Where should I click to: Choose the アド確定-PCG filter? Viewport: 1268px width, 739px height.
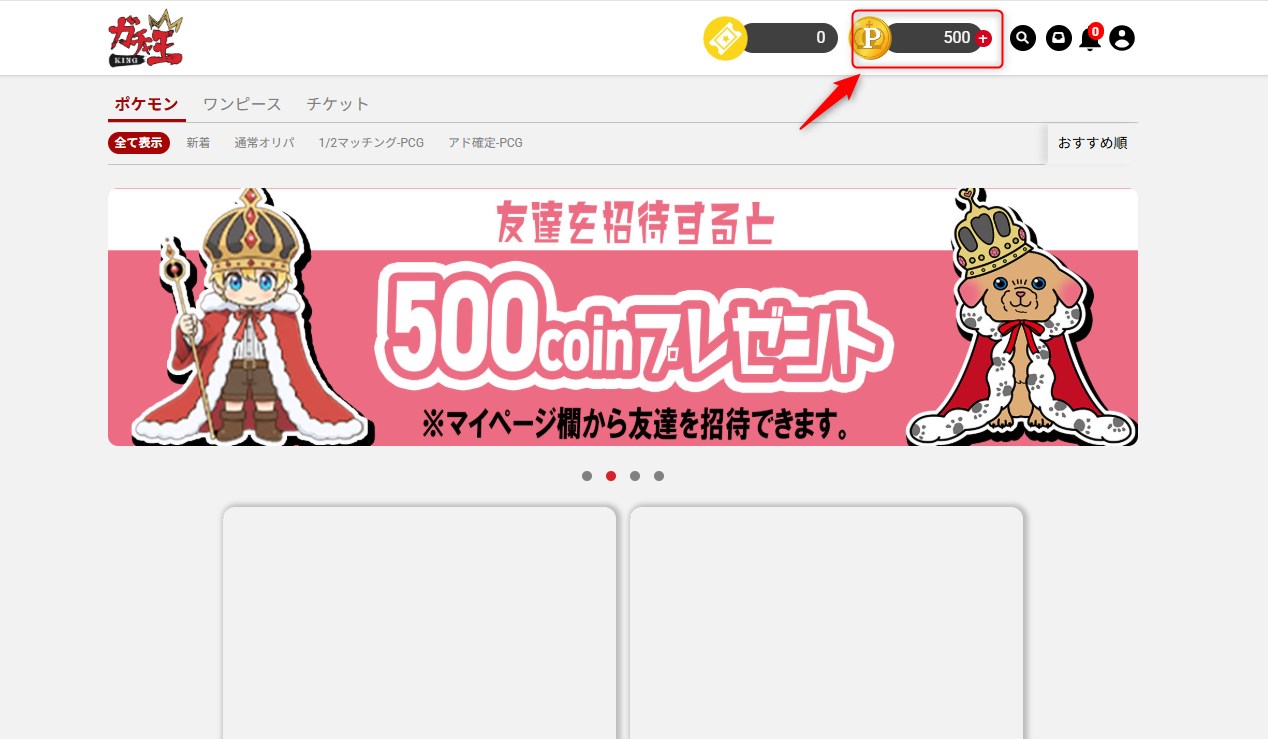tap(485, 143)
